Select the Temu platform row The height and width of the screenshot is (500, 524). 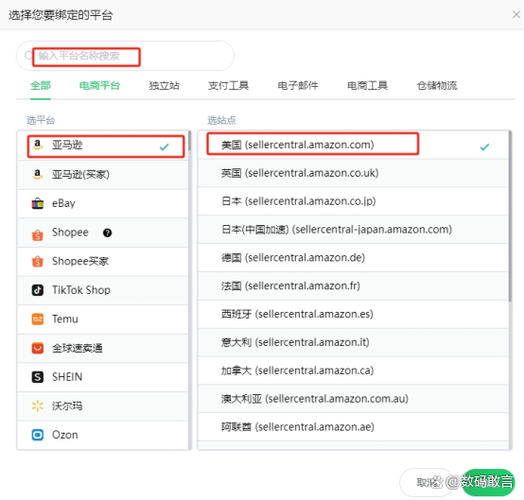(103, 319)
